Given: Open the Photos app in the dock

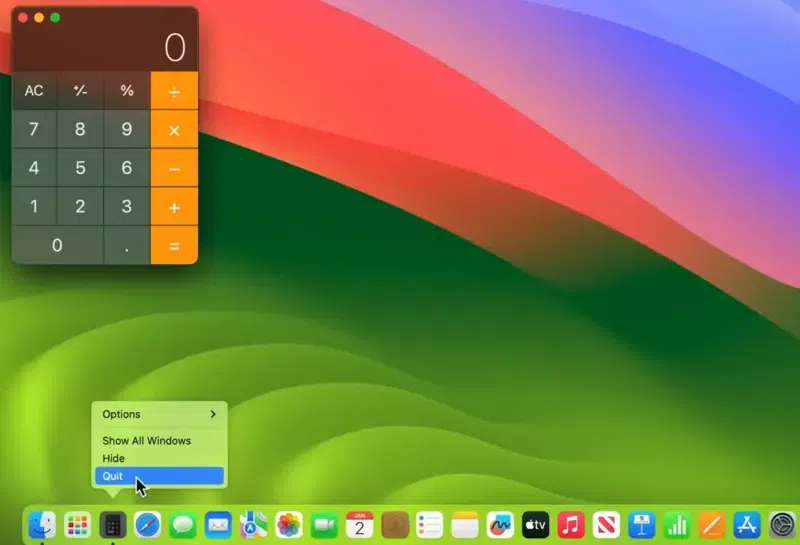Looking at the screenshot, I should (x=288, y=525).
